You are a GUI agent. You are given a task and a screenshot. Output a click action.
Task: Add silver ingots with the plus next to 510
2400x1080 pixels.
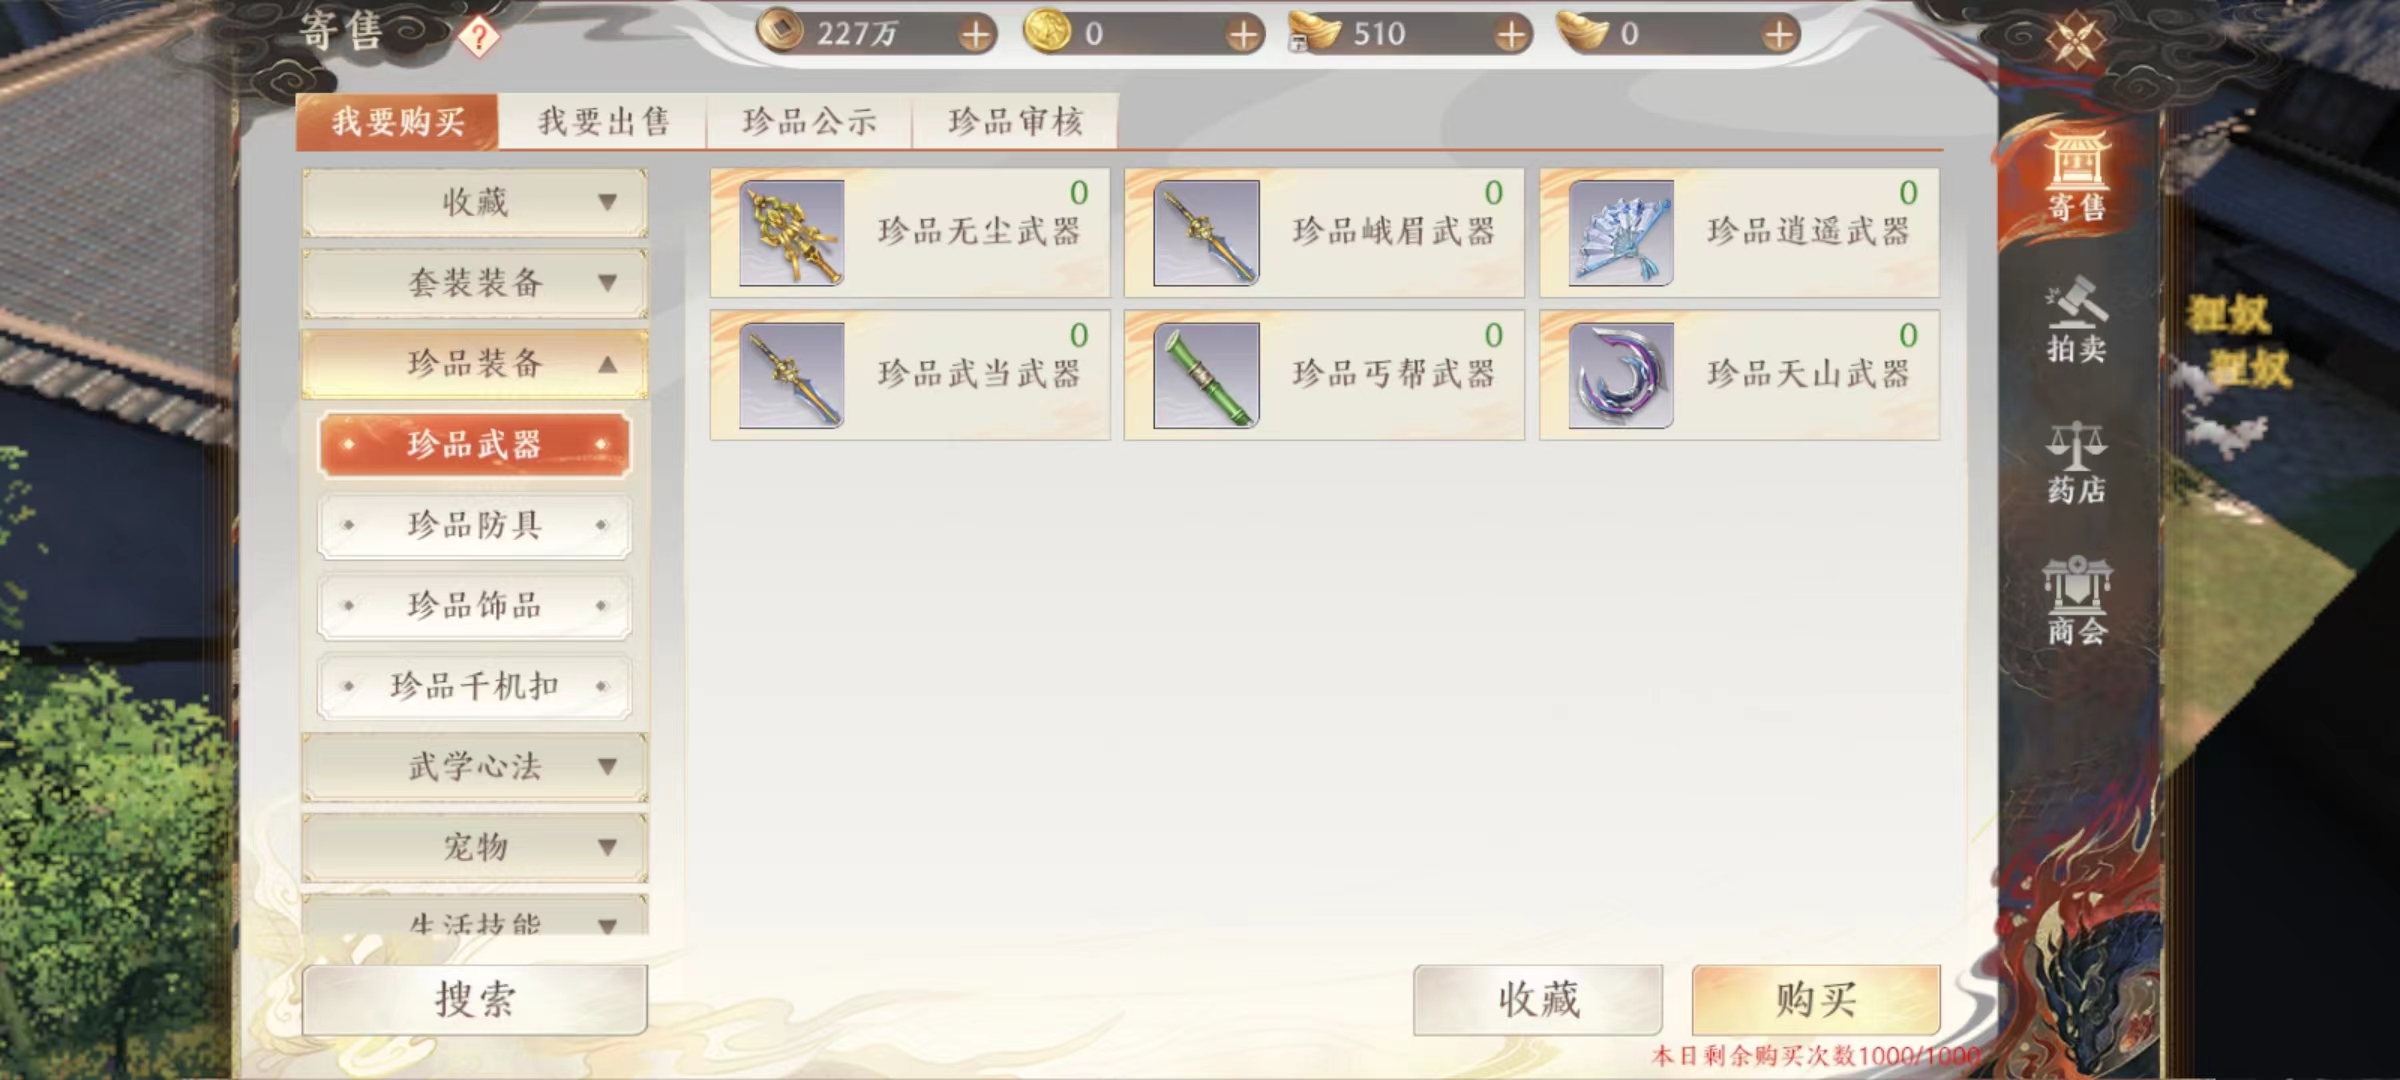[x=1511, y=35]
